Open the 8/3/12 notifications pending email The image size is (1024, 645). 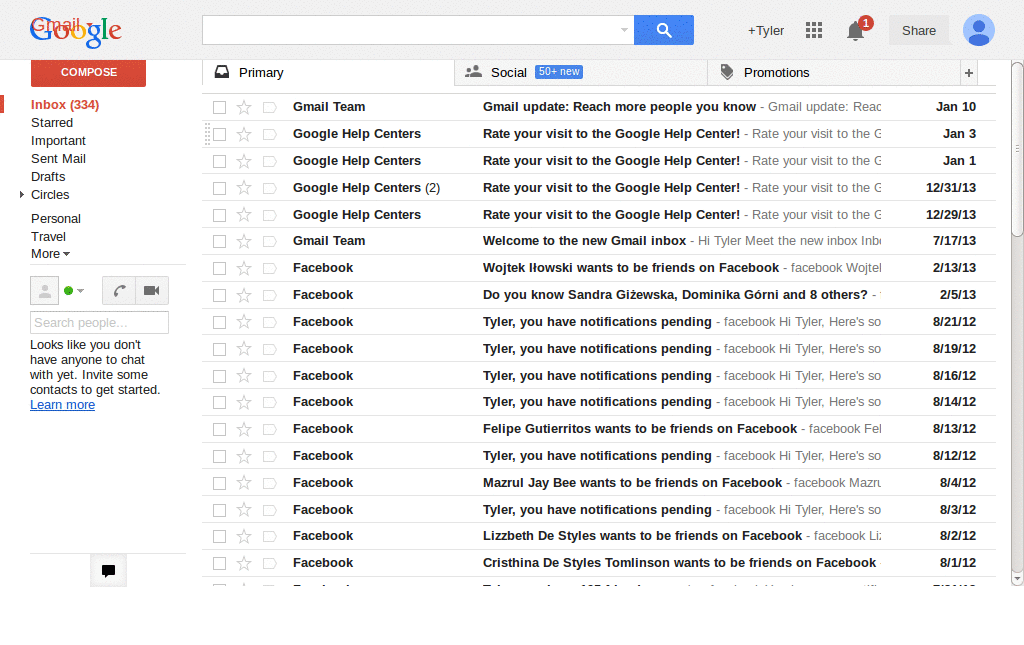(598, 510)
